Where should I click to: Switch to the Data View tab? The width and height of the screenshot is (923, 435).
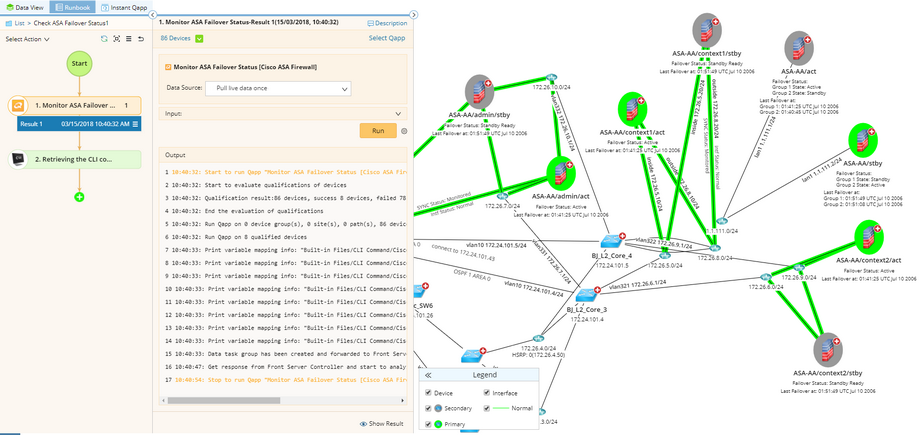tap(25, 8)
